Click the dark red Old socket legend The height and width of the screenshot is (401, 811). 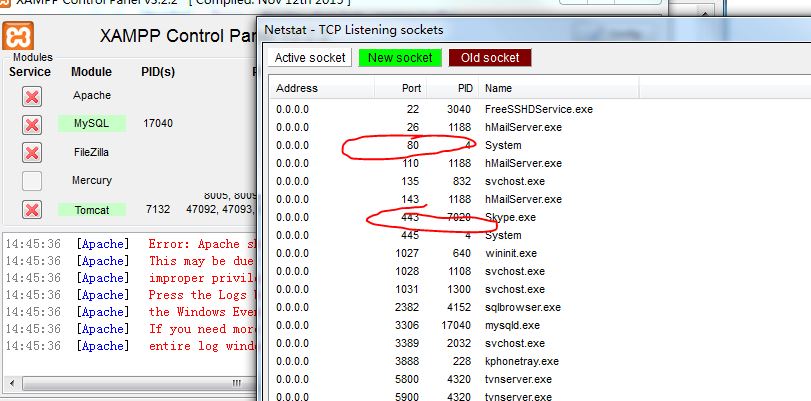490,57
